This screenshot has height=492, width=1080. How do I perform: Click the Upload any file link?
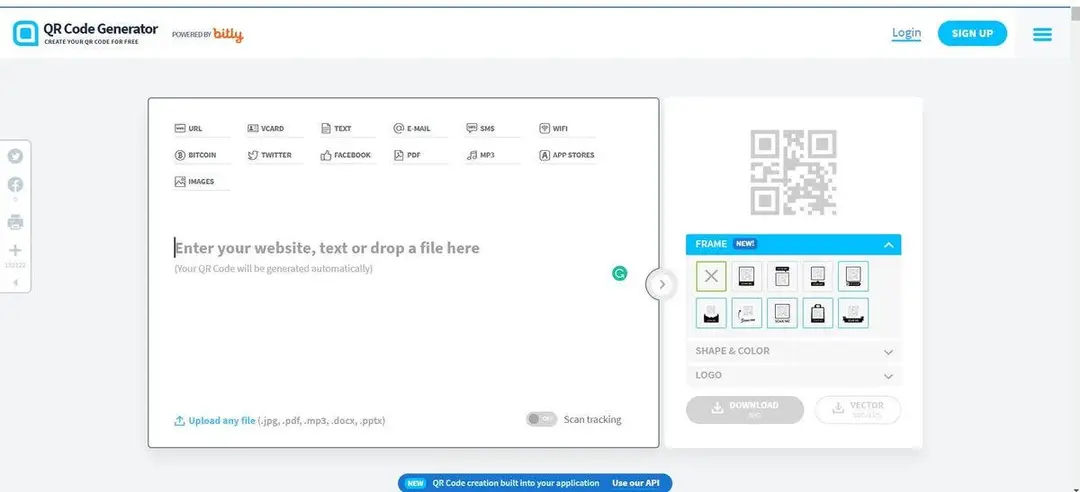tap(215, 421)
